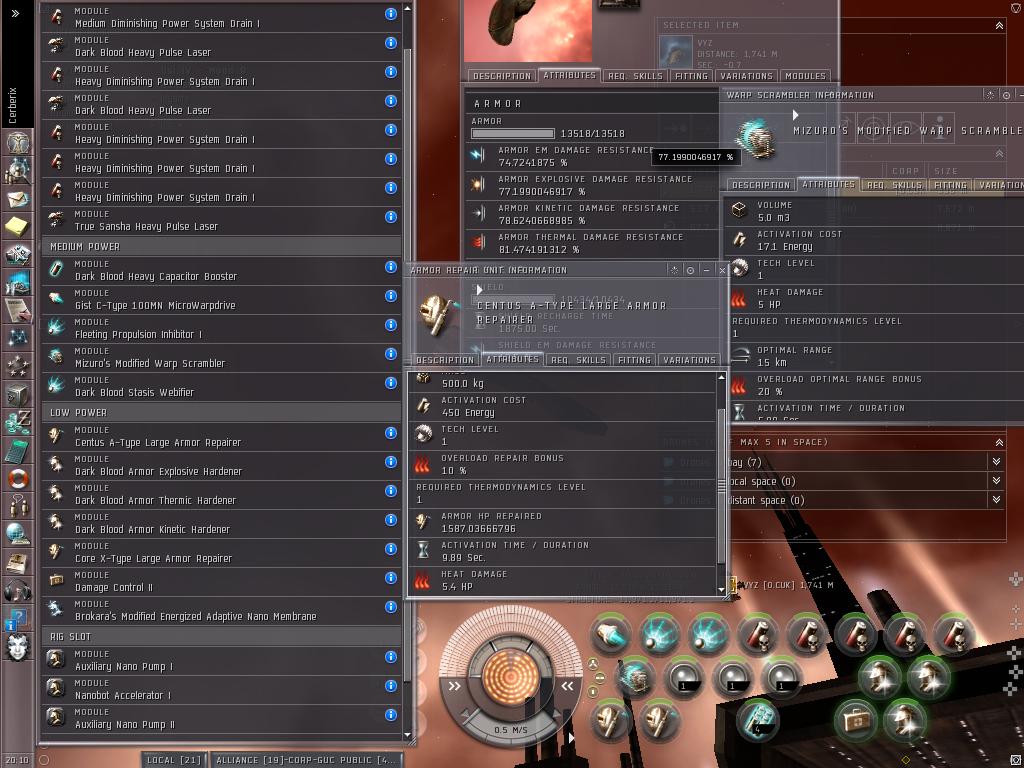Collapse the Drones panel header chevron
The image size is (1024, 768).
pos(999,442)
